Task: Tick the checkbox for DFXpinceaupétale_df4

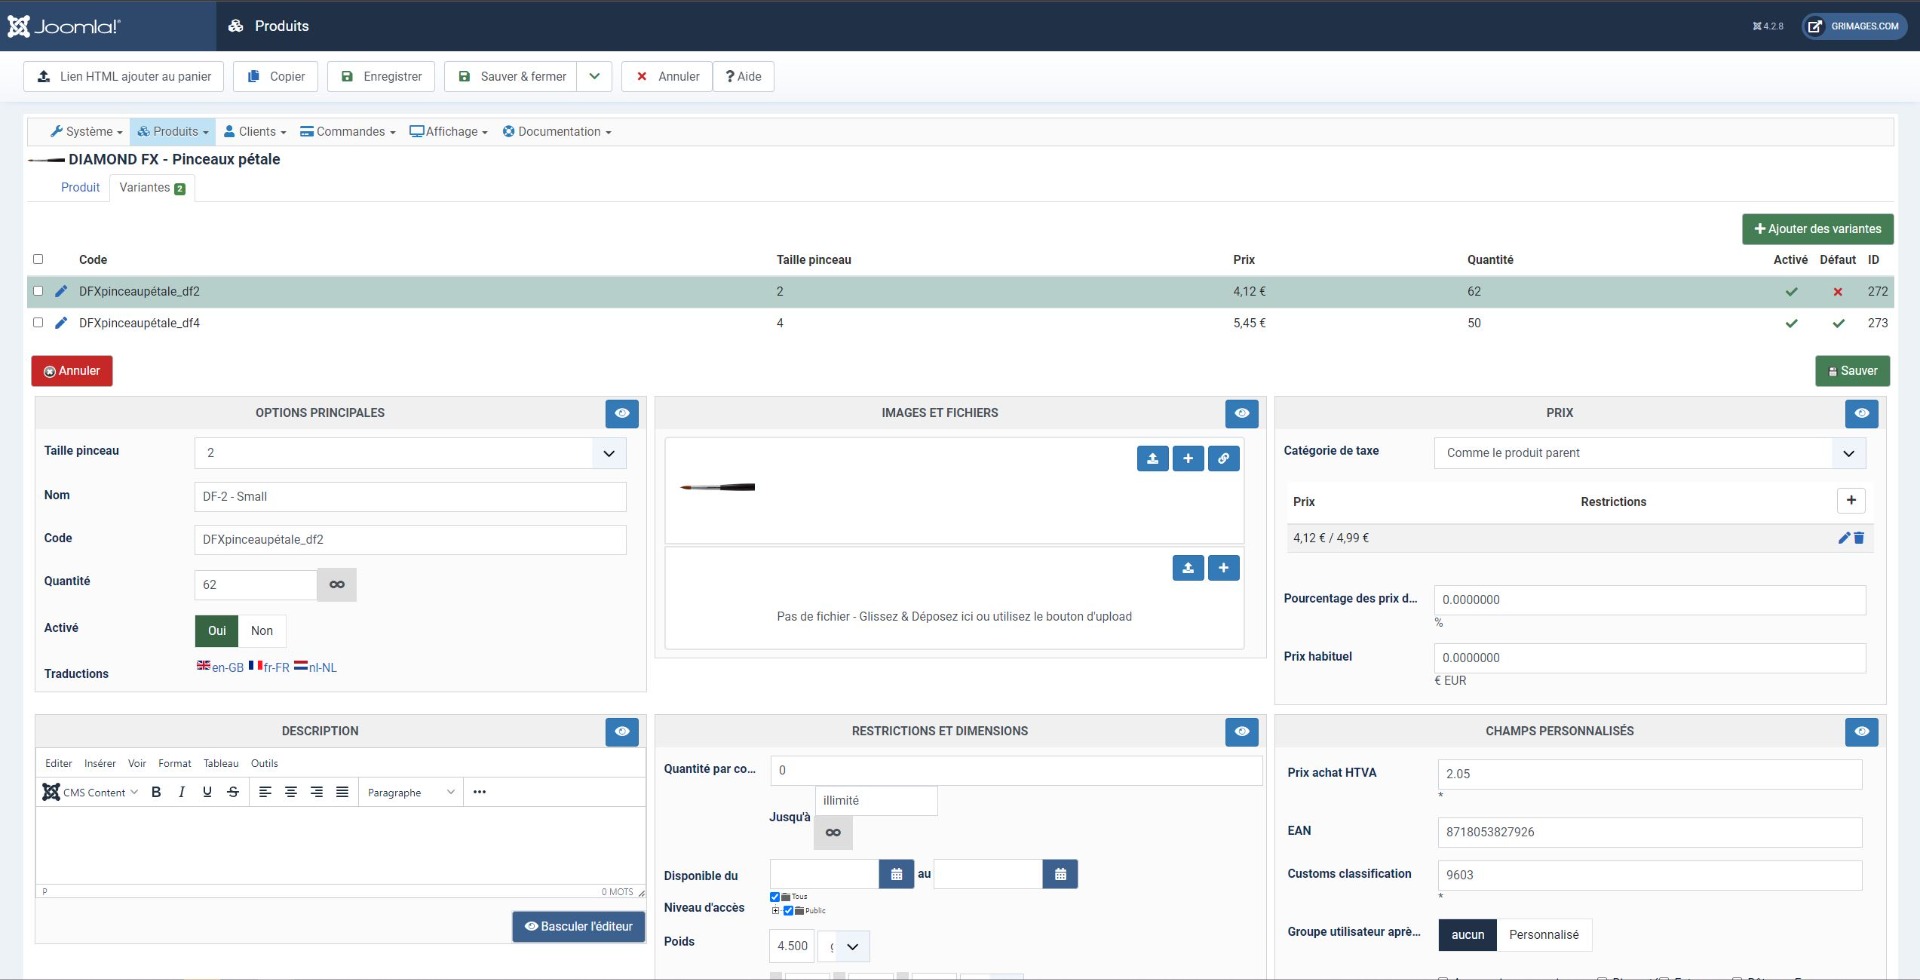Action: coord(38,322)
